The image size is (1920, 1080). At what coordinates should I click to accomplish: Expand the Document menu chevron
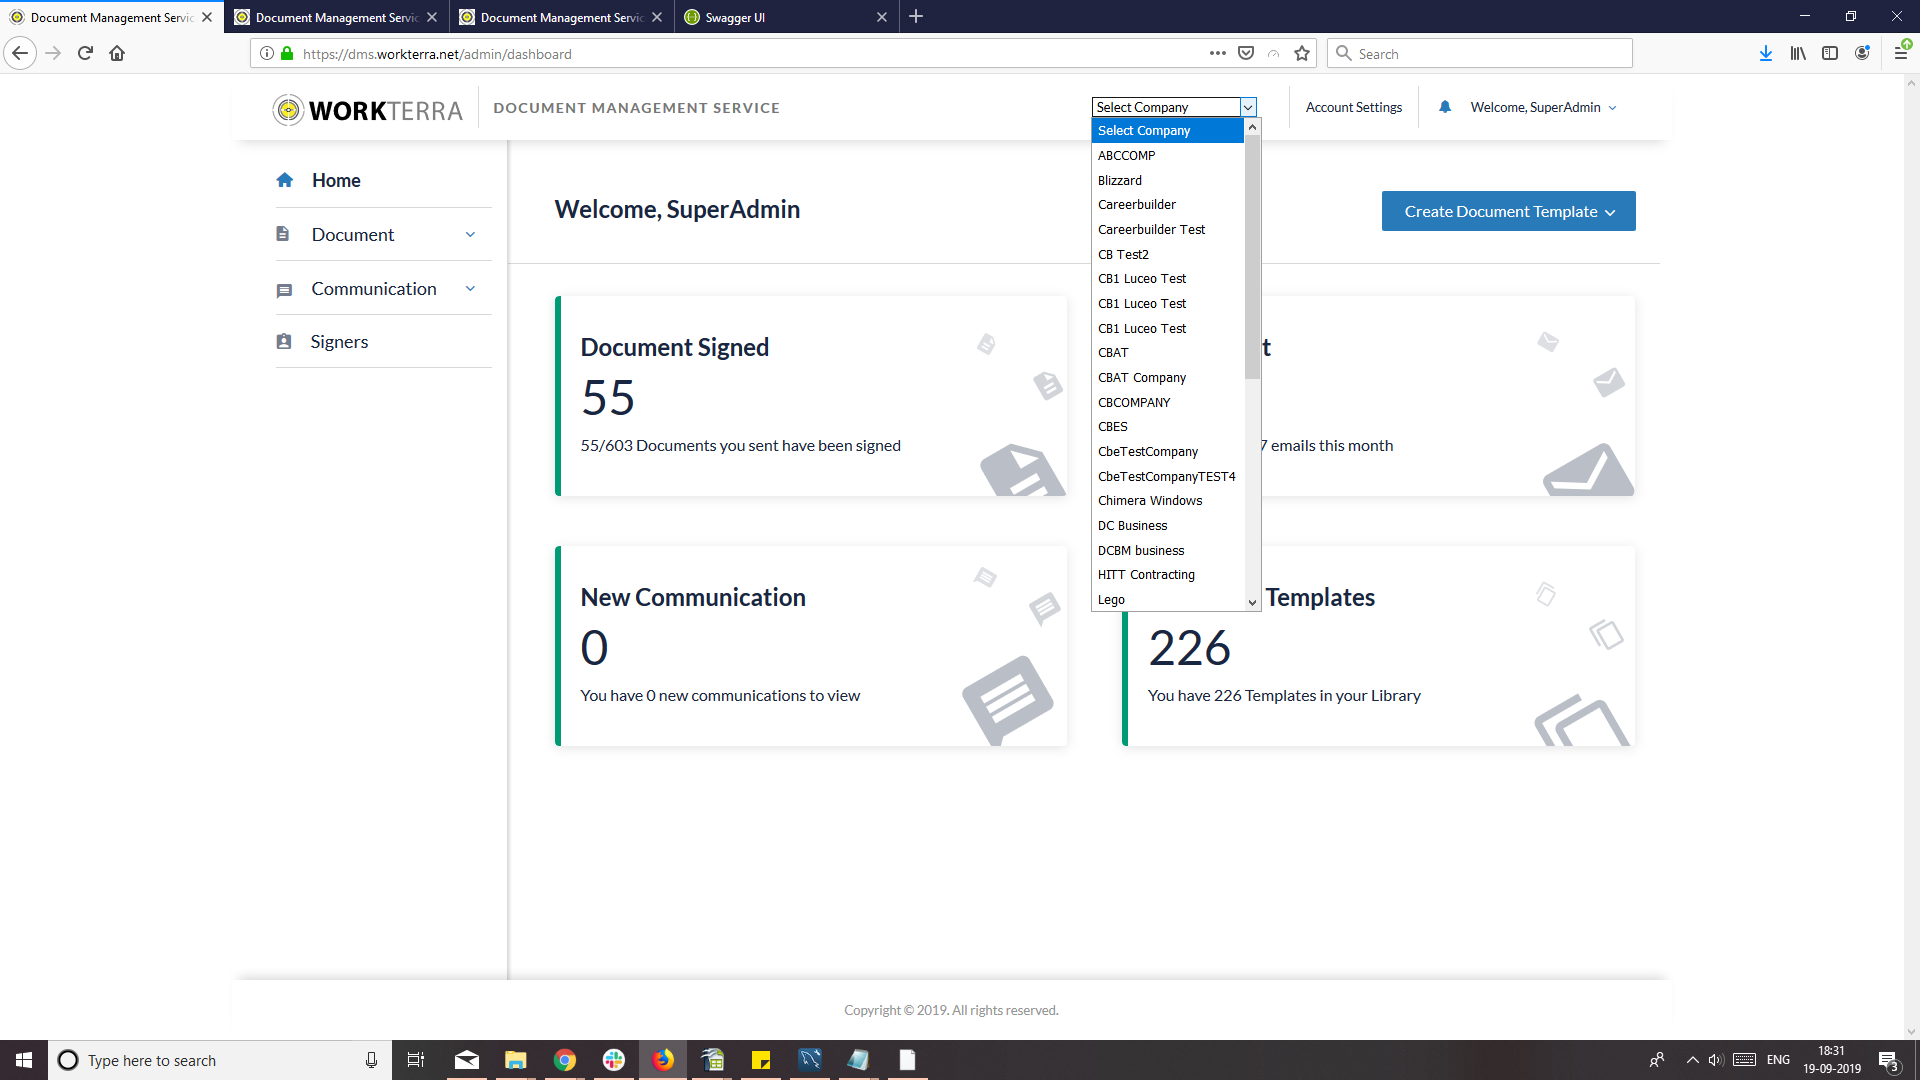tap(470, 234)
